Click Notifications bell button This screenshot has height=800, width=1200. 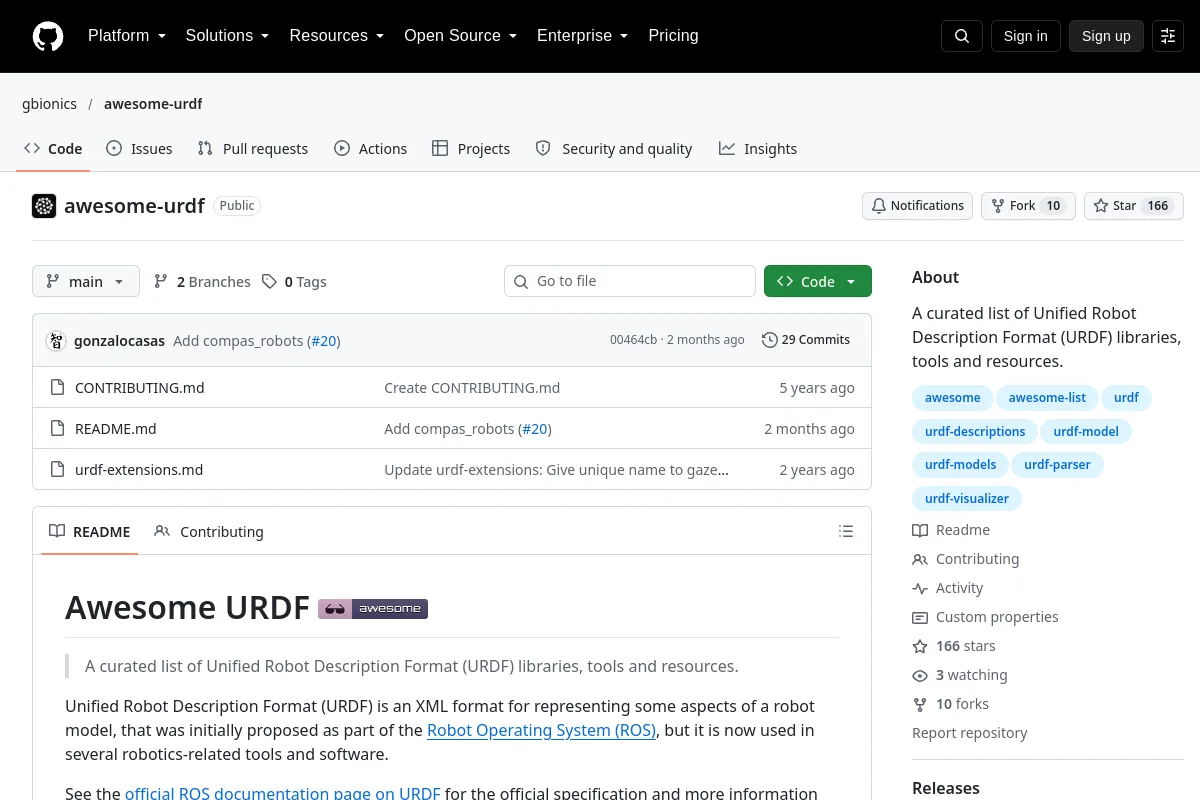tap(917, 206)
